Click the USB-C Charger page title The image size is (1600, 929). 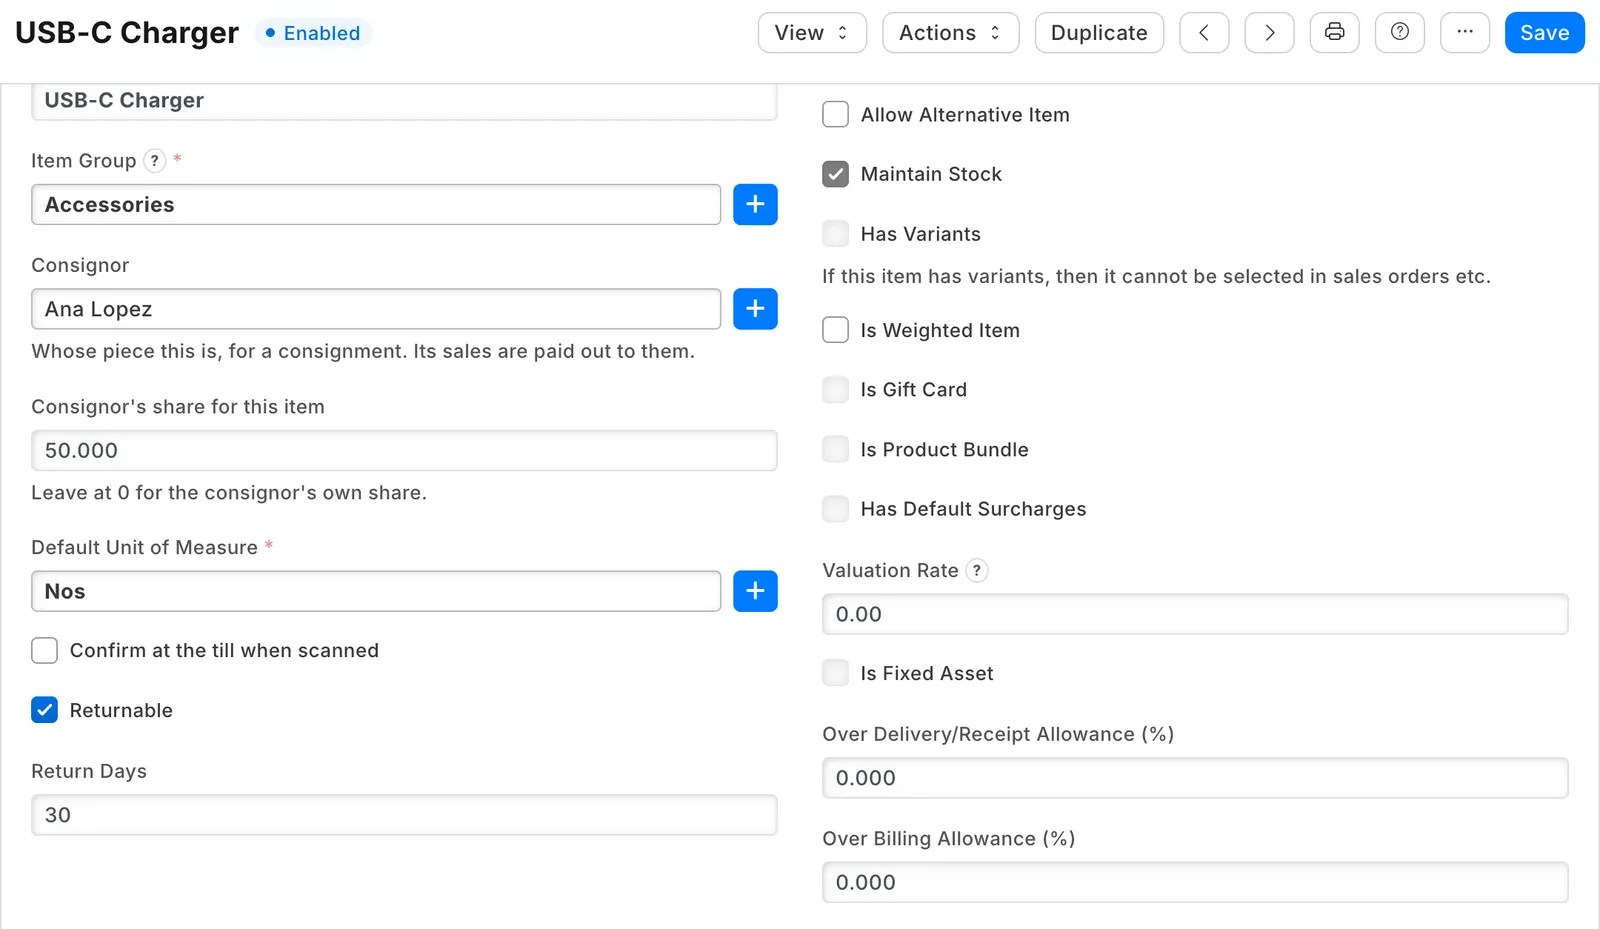pos(127,33)
